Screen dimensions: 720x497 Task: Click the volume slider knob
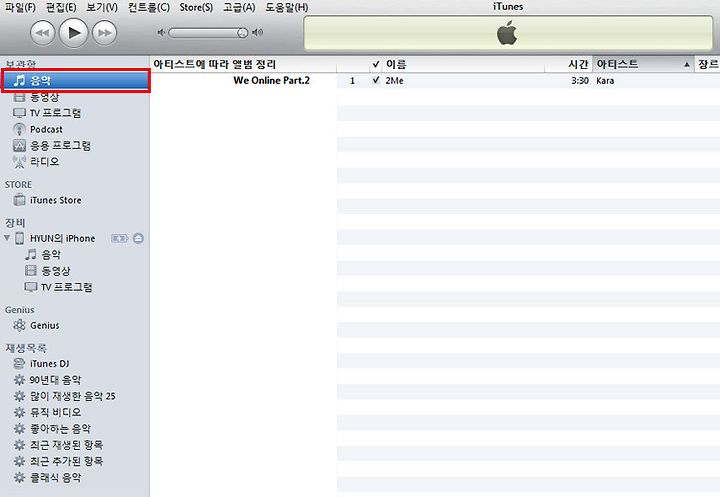tap(242, 33)
